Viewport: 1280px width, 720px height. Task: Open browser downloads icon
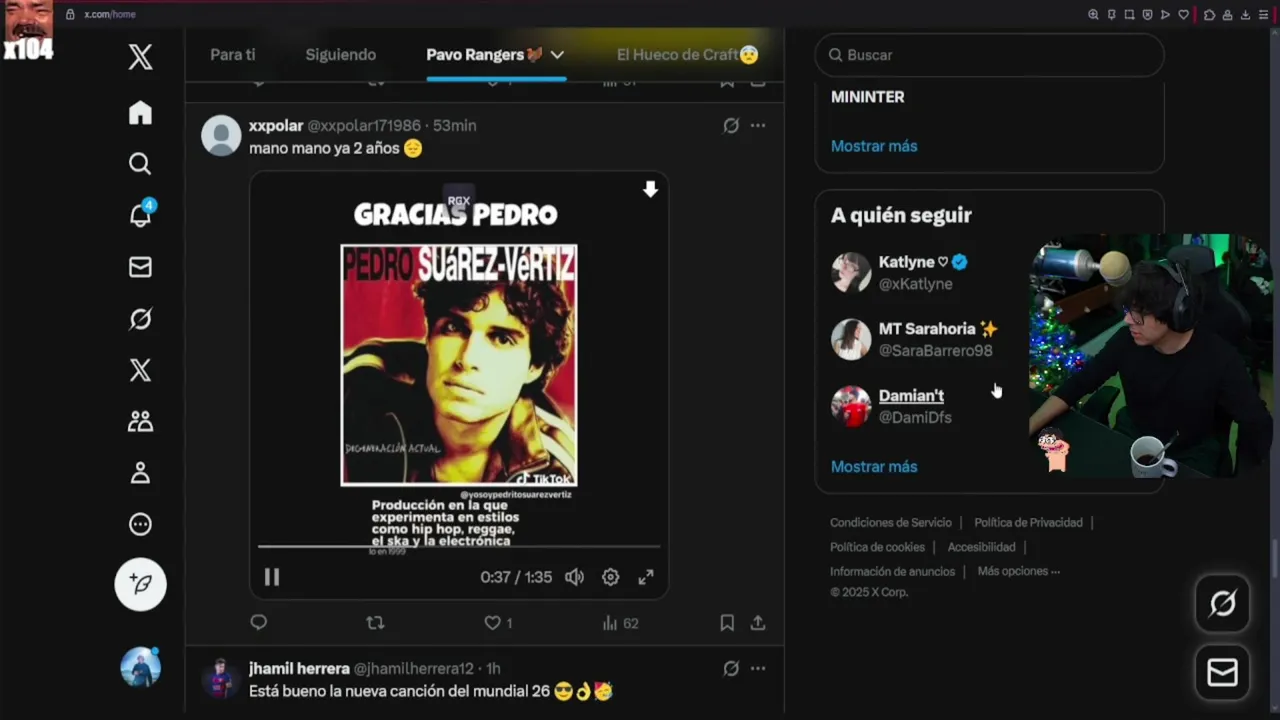(x=1245, y=14)
